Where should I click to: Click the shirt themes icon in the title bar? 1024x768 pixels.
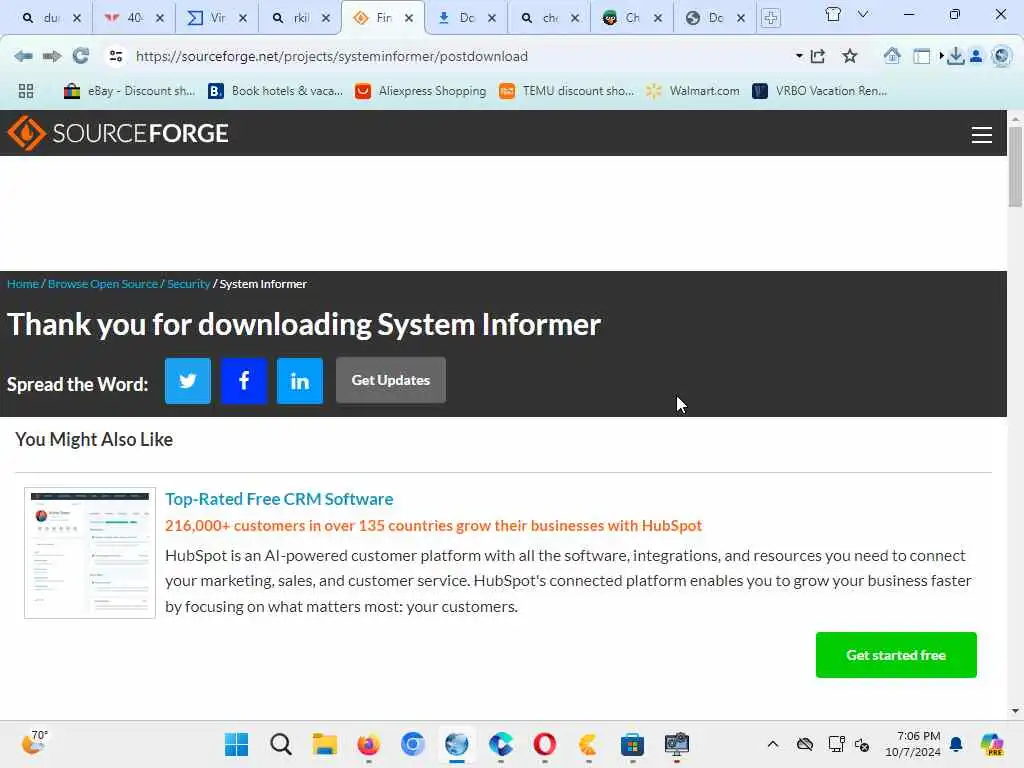[x=833, y=14]
